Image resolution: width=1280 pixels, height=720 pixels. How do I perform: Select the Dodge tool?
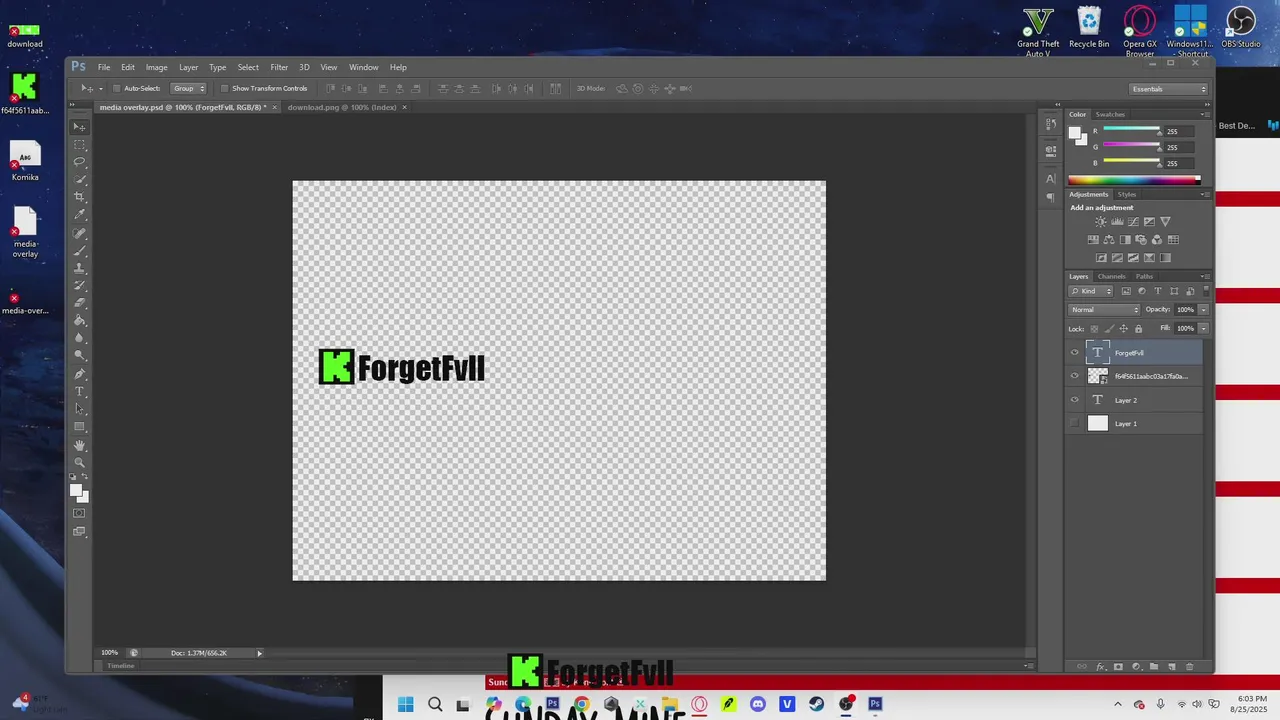point(80,355)
